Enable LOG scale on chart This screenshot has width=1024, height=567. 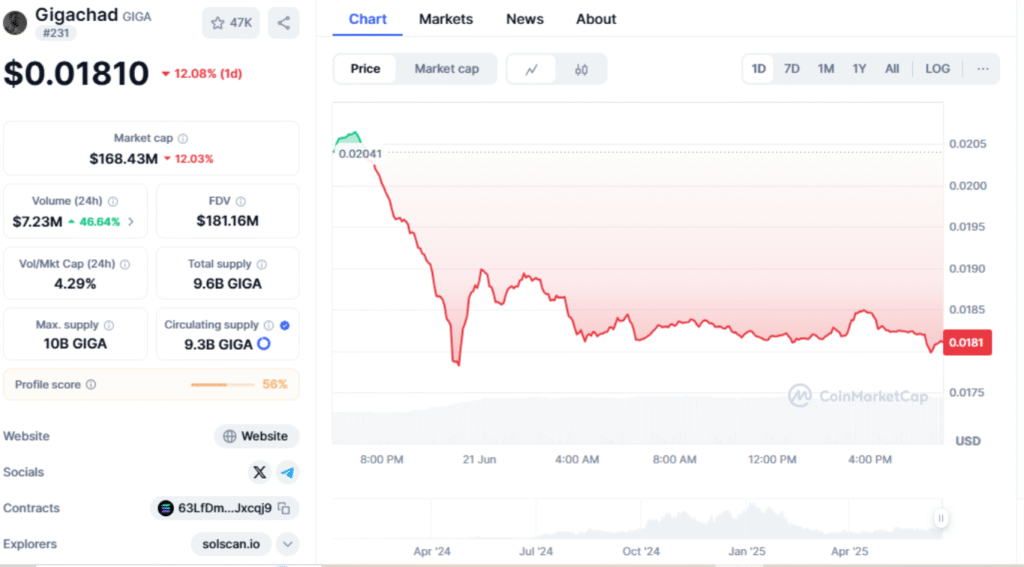[937, 69]
